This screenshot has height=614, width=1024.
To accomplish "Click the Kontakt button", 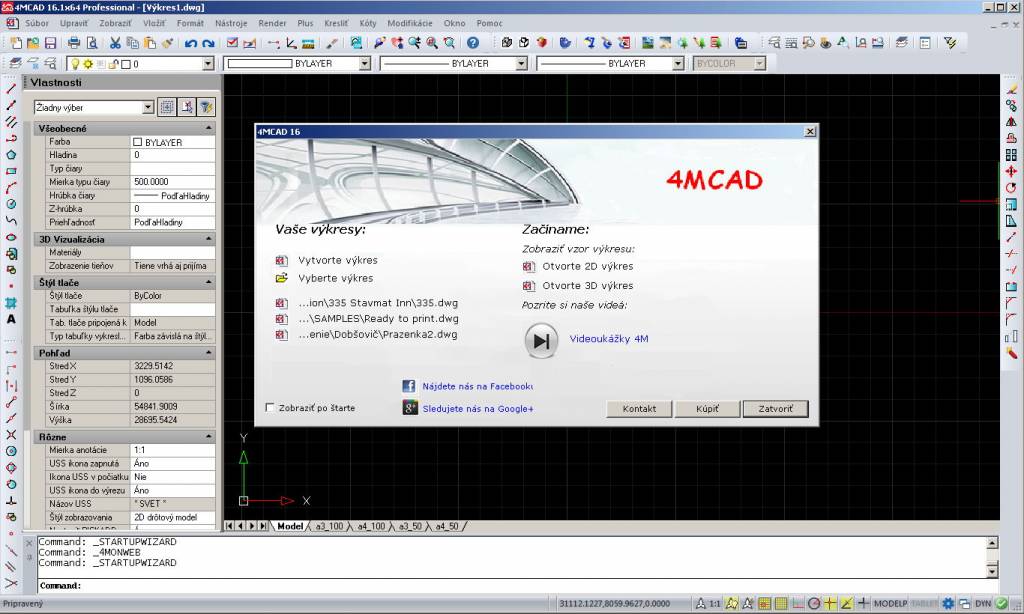I will [639, 409].
